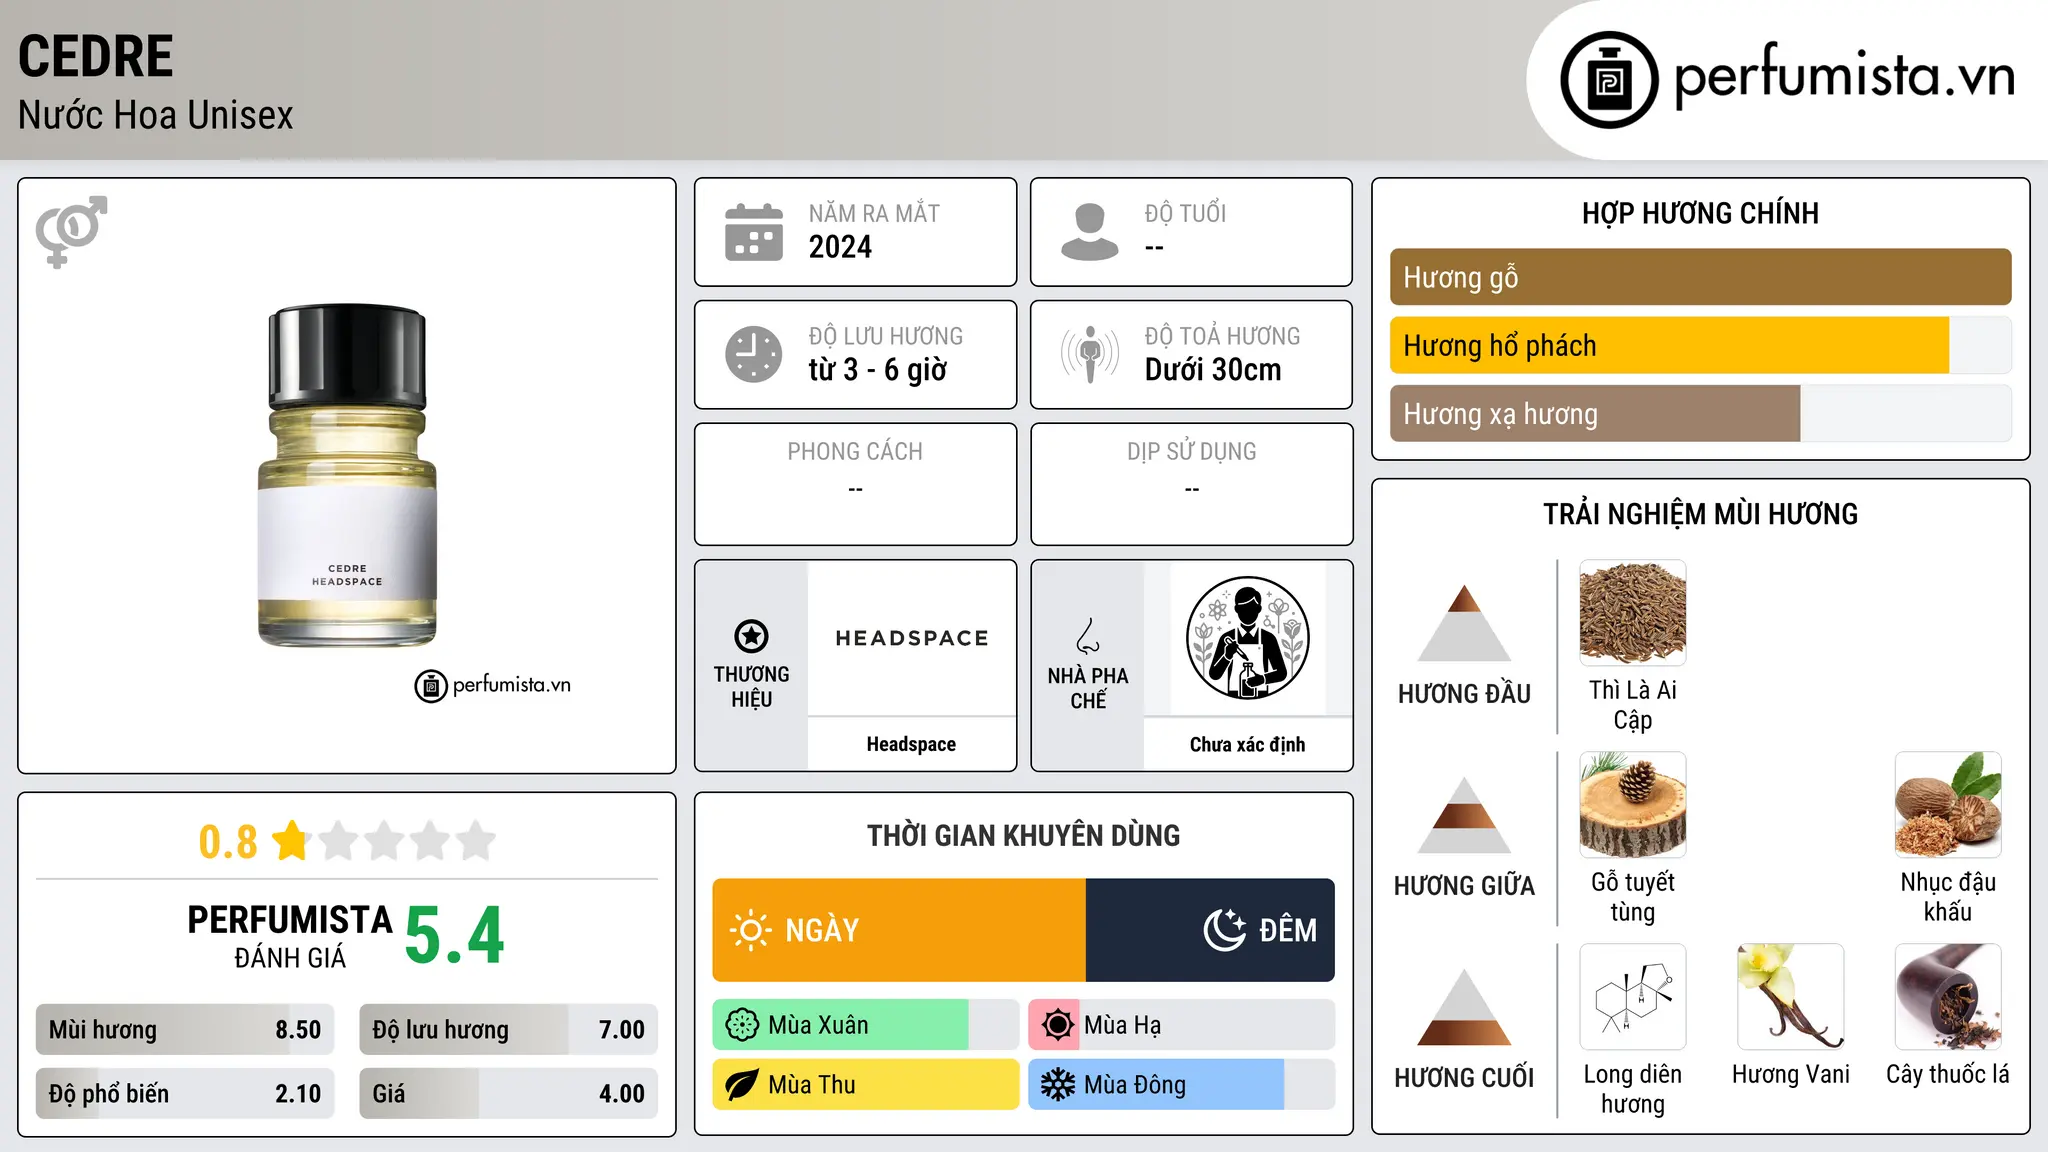The width and height of the screenshot is (2048, 1152).
Task: Click the 5.4 Perfumista score
Action: (455, 935)
